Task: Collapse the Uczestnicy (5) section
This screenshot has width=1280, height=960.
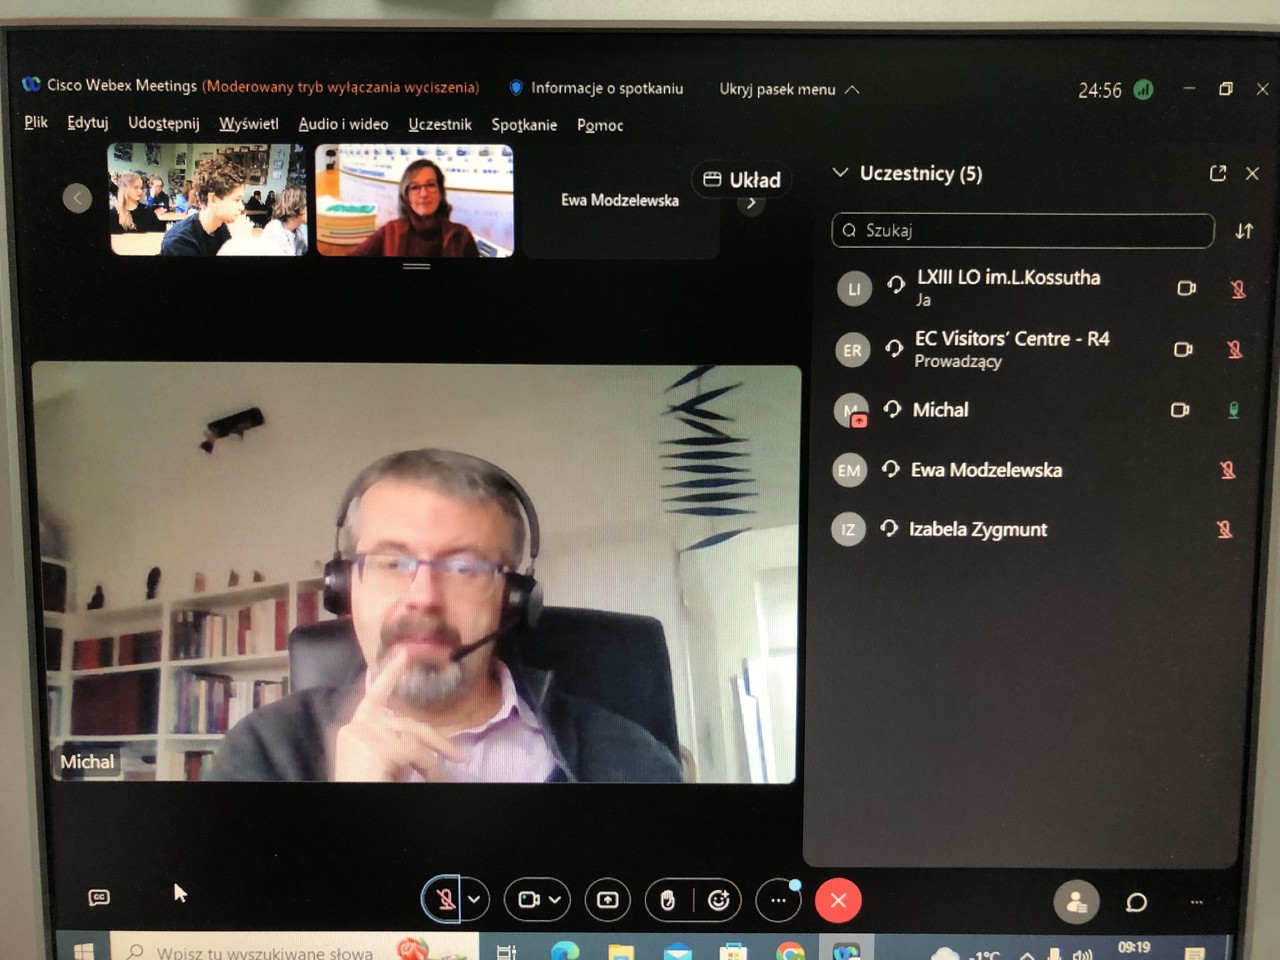Action: point(840,173)
